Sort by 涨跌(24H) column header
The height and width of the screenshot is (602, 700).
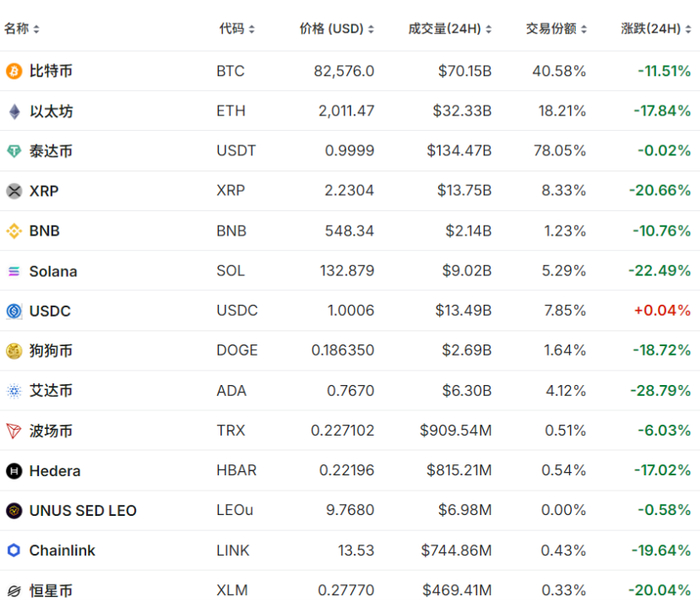pos(655,29)
